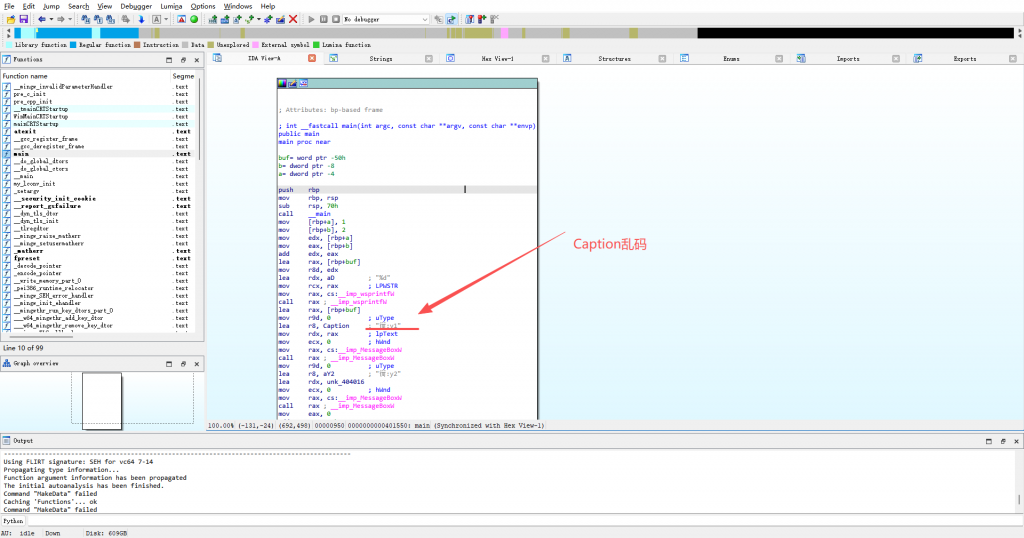This screenshot has width=1024, height=538.
Task: Open the Debugger menu
Action: (x=136, y=6)
